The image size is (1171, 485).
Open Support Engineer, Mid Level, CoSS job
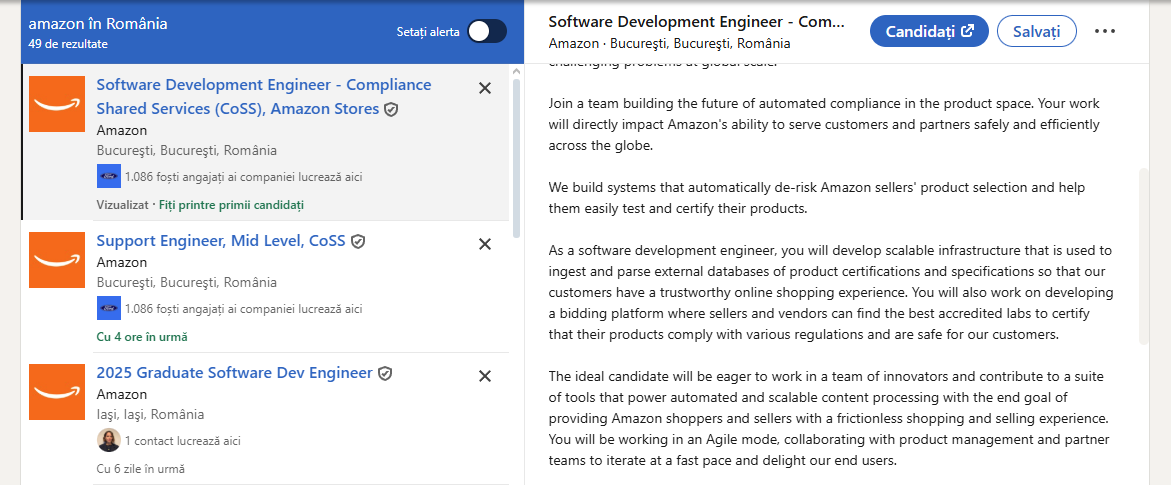point(221,241)
